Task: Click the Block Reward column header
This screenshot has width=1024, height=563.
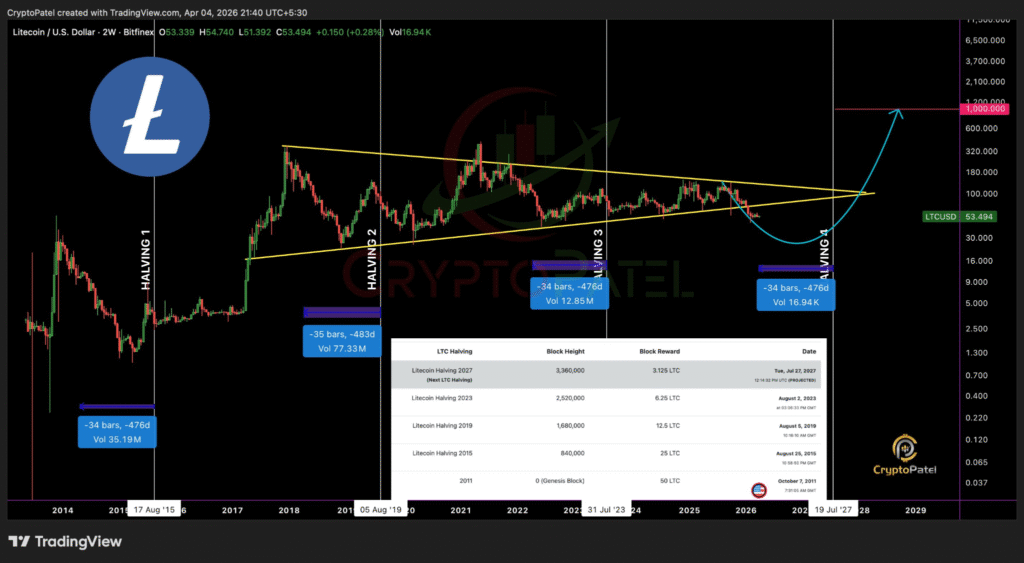Action: click(660, 351)
